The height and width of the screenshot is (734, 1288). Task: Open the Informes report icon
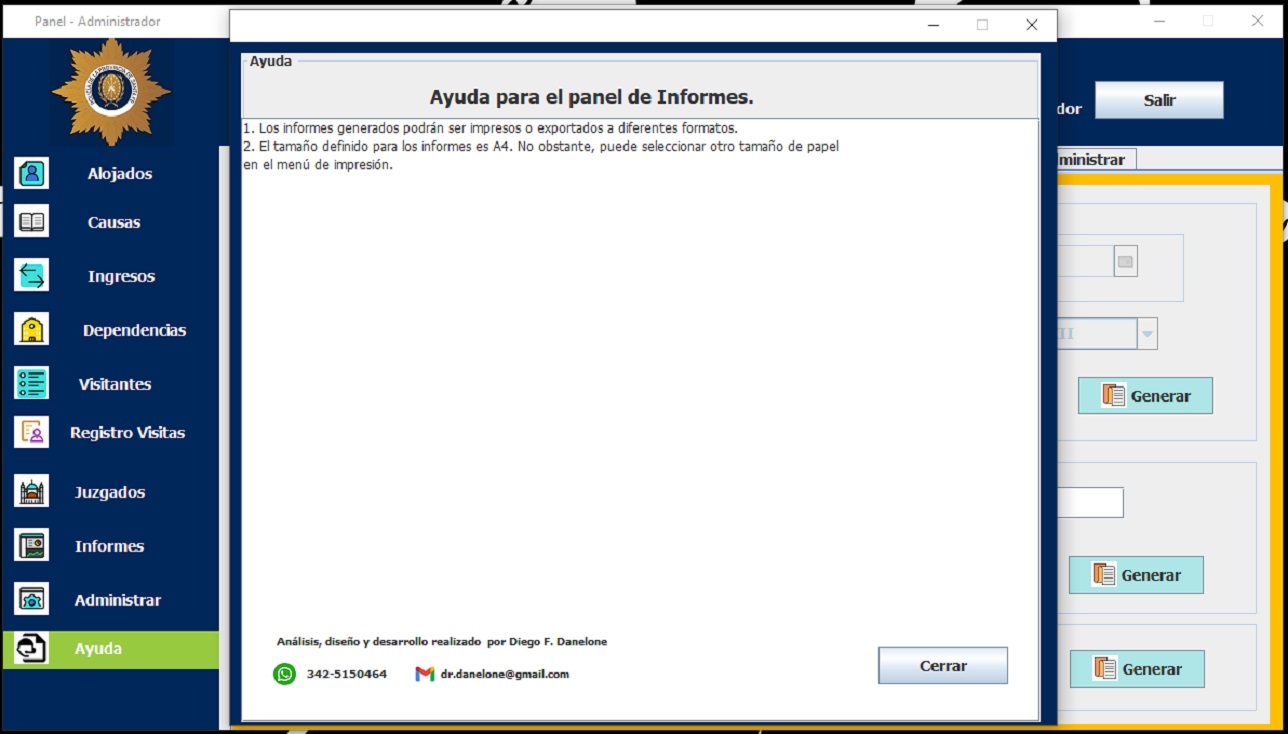point(32,546)
